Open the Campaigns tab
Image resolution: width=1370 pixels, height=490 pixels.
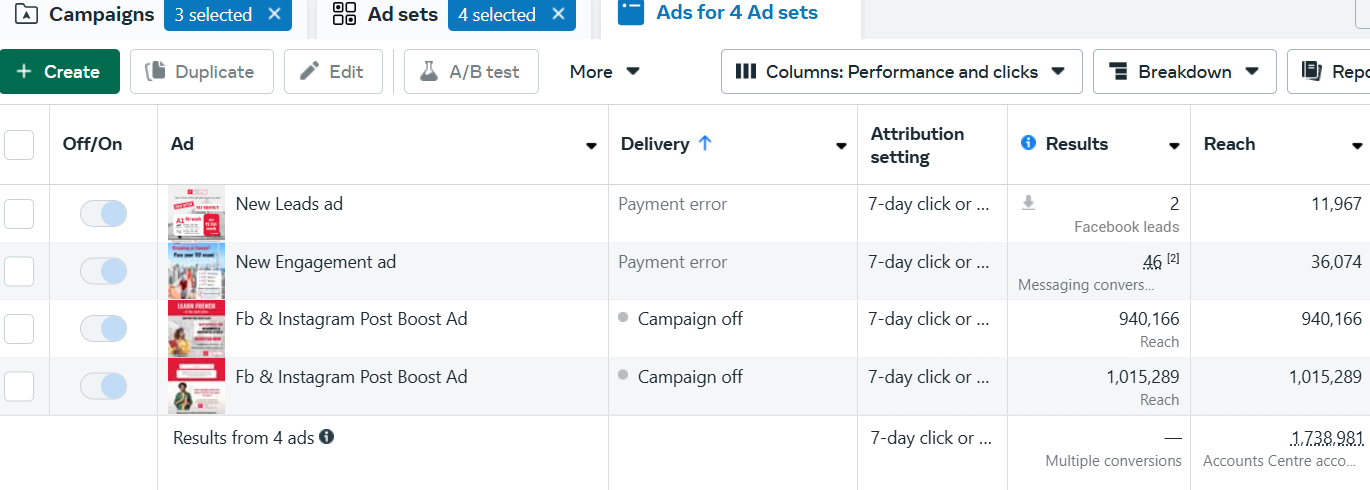click(x=100, y=14)
